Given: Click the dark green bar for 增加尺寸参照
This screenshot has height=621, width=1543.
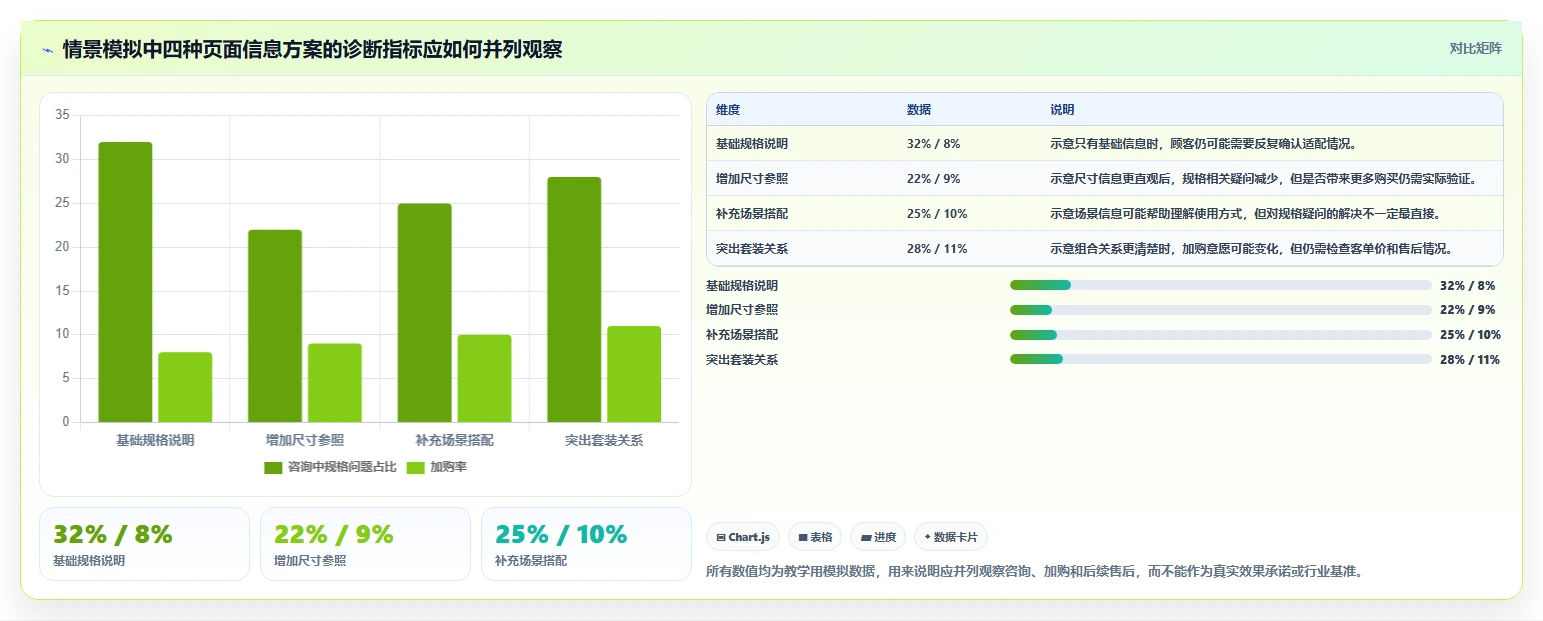Looking at the screenshot, I should pyautogui.click(x=275, y=326).
